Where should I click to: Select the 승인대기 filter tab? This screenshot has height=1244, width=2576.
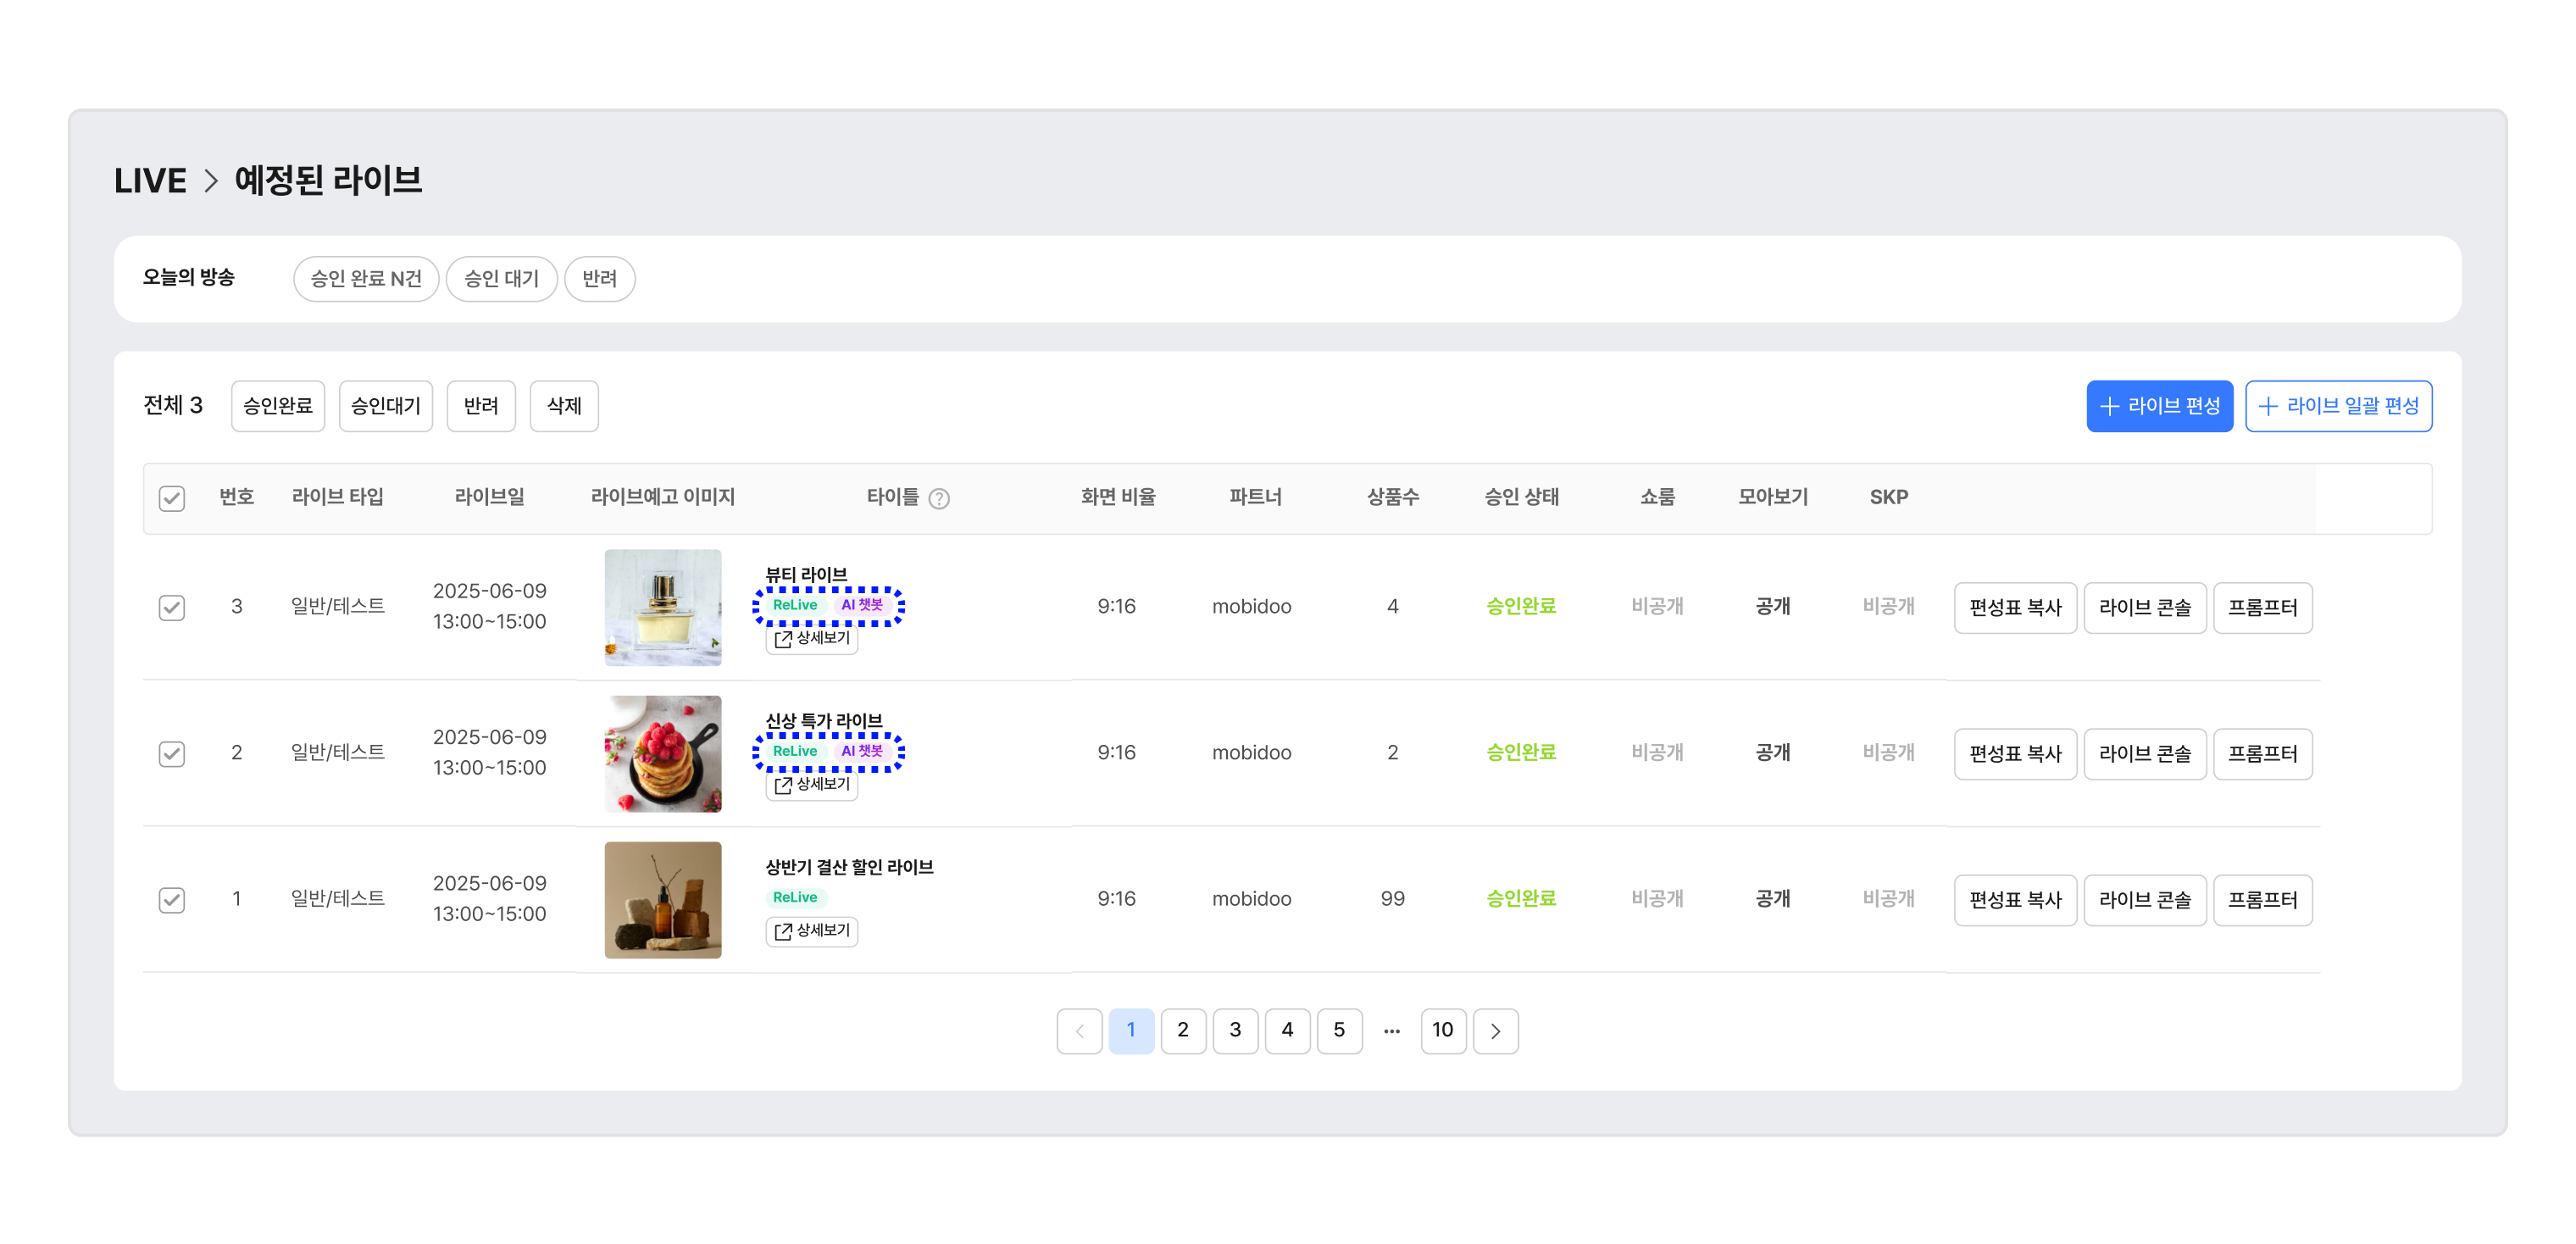coord(385,406)
